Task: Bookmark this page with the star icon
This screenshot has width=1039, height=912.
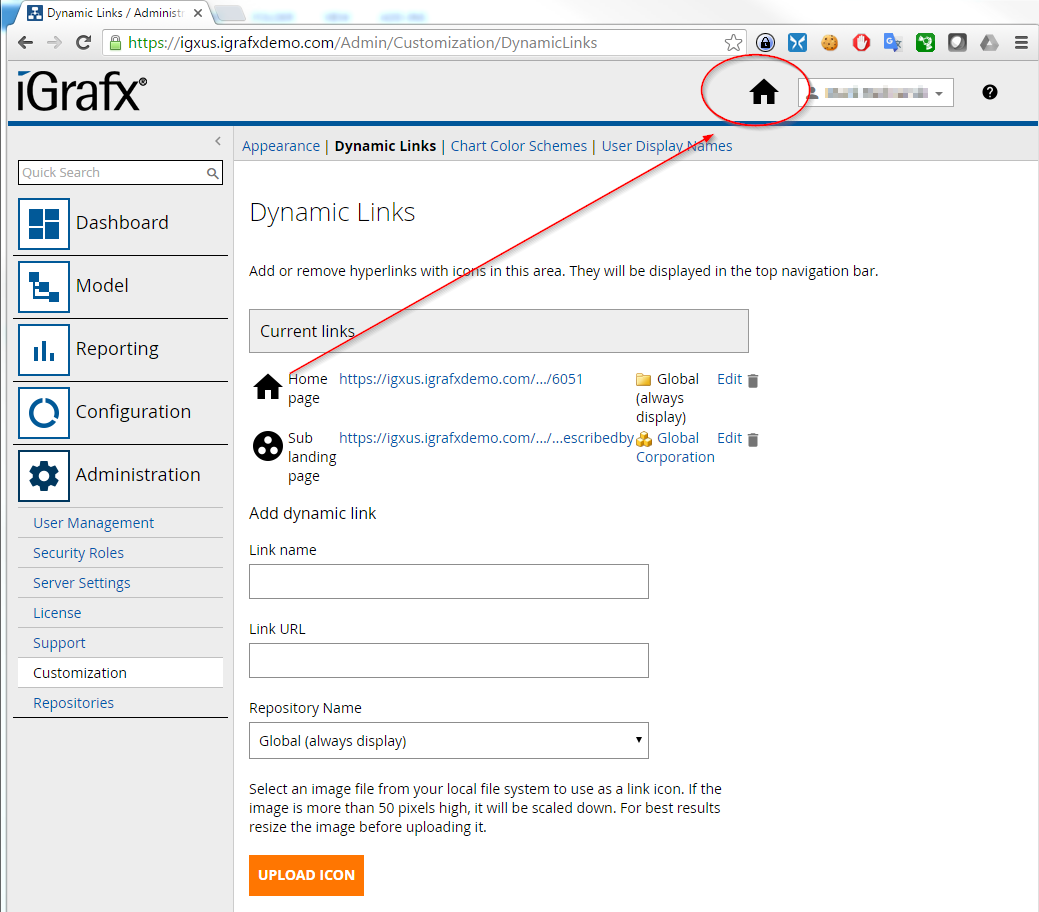Action: pos(733,43)
